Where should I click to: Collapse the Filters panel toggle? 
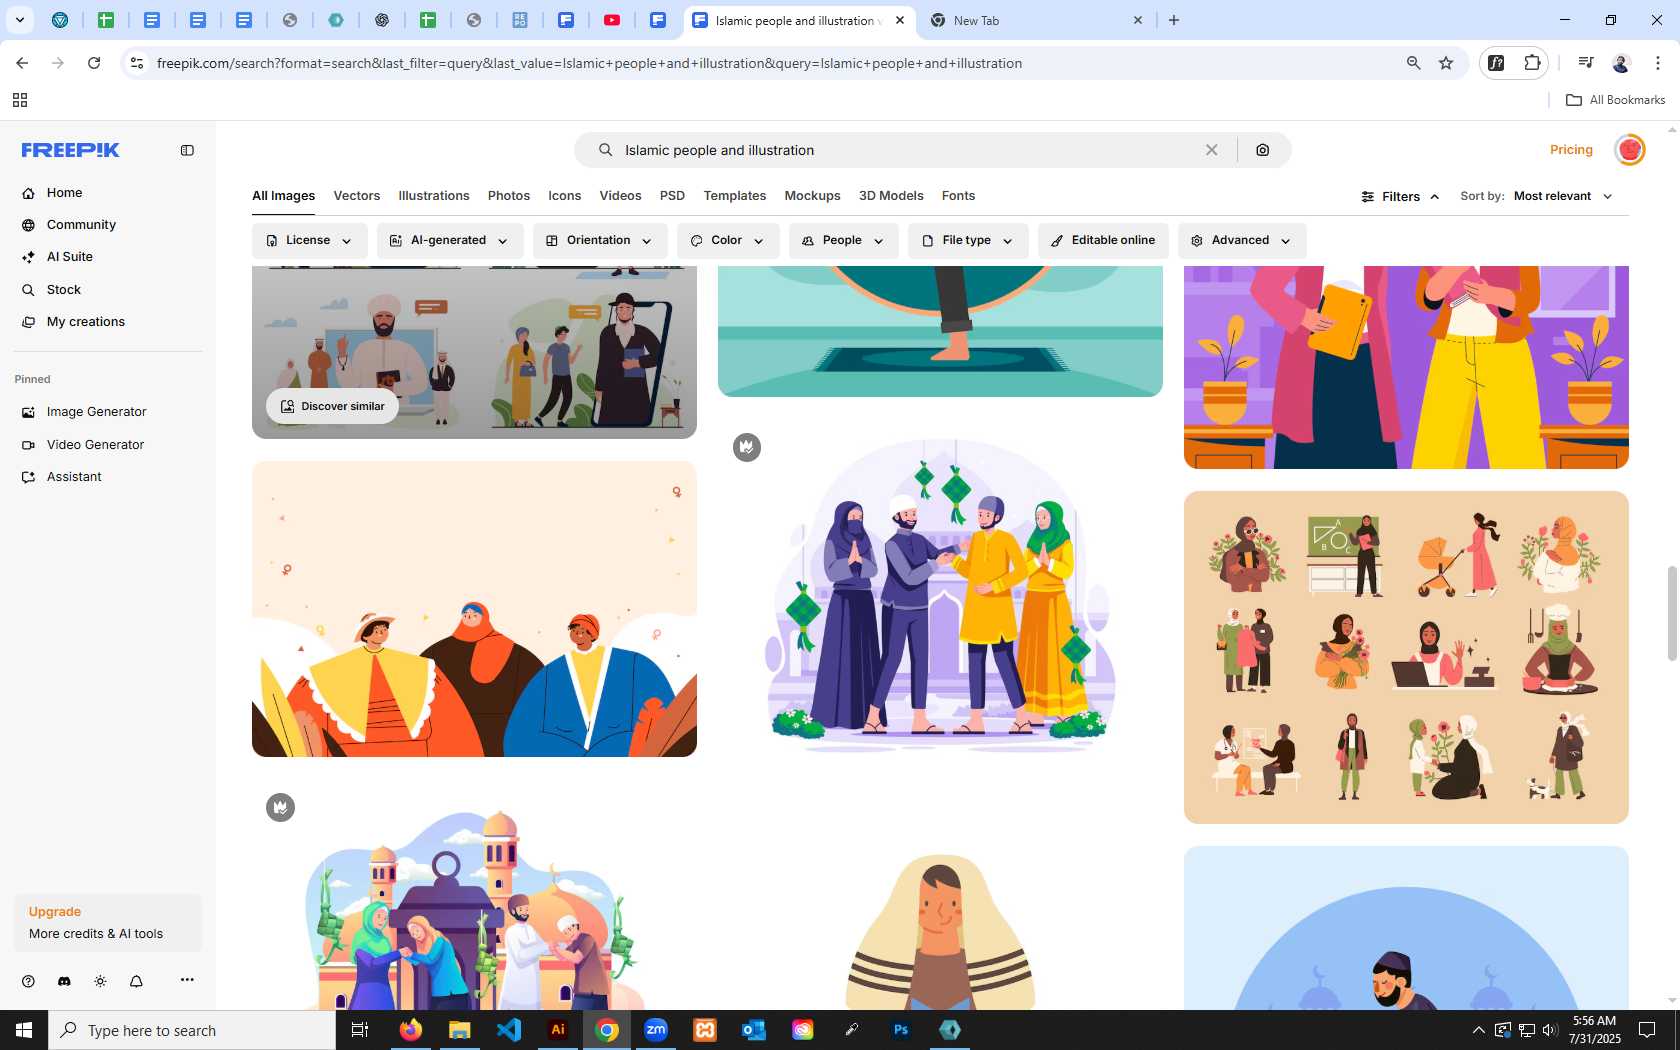[1400, 197]
